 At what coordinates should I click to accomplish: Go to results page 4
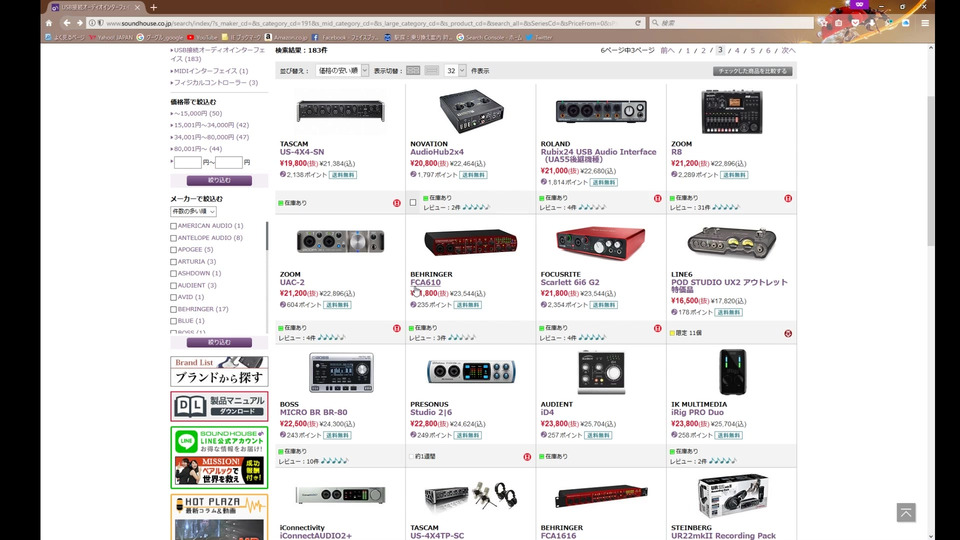[737, 51]
